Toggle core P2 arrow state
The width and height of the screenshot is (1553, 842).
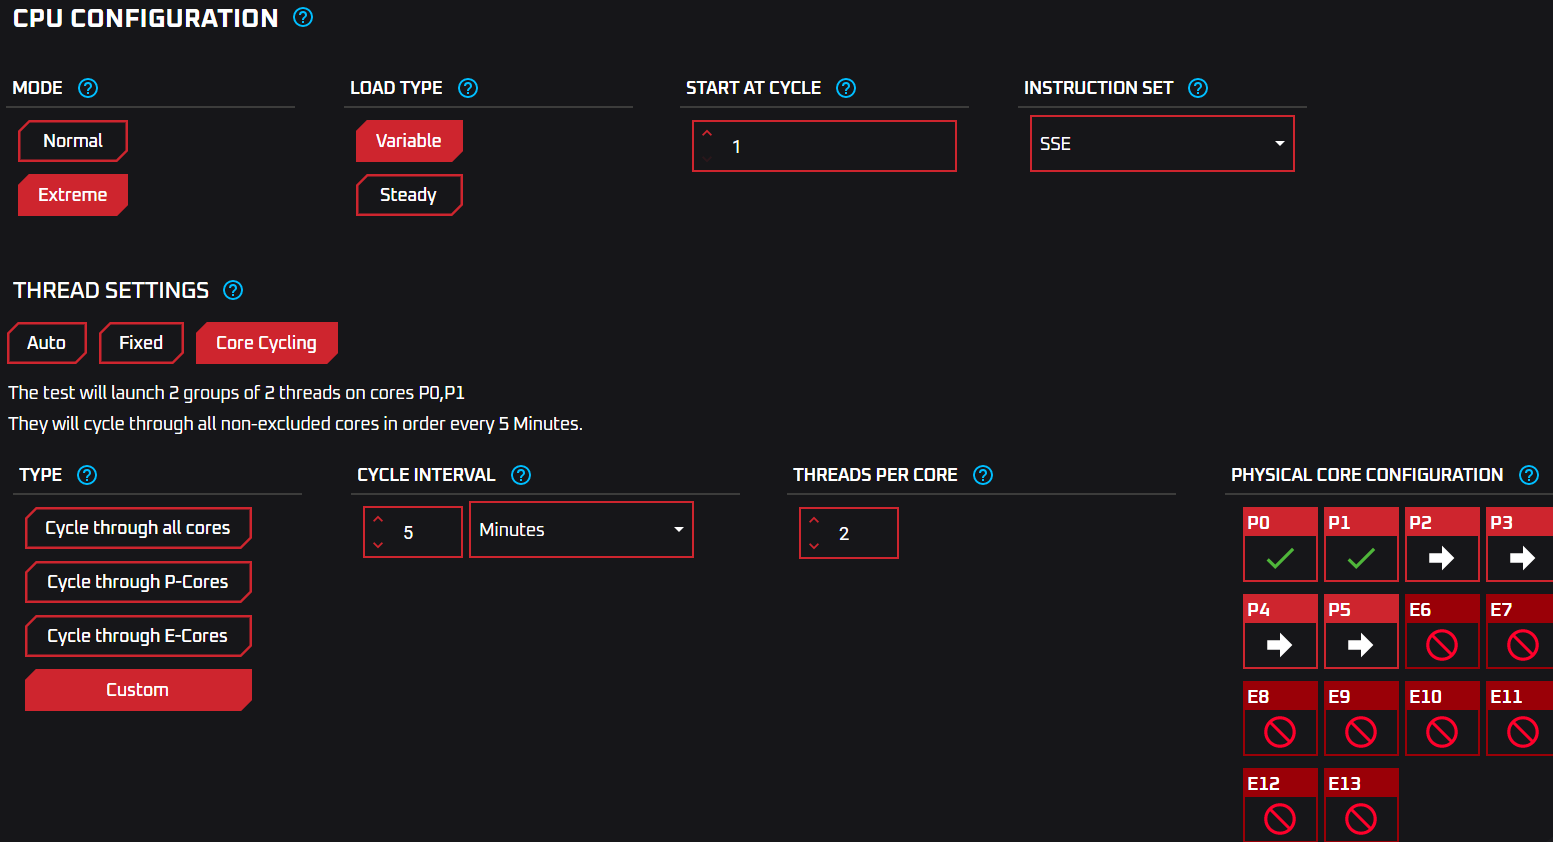(x=1441, y=558)
